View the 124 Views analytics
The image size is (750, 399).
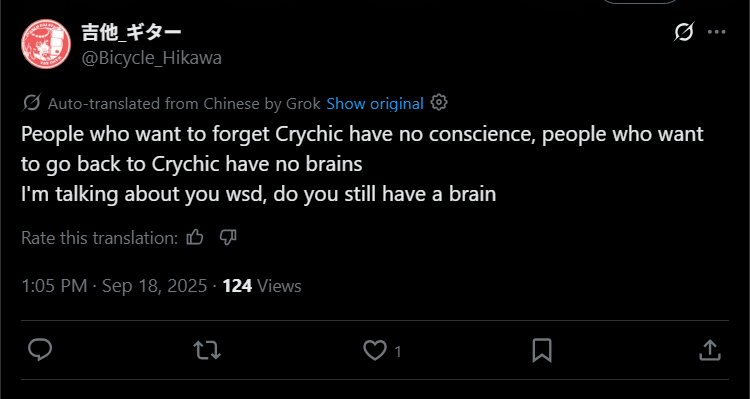262,286
